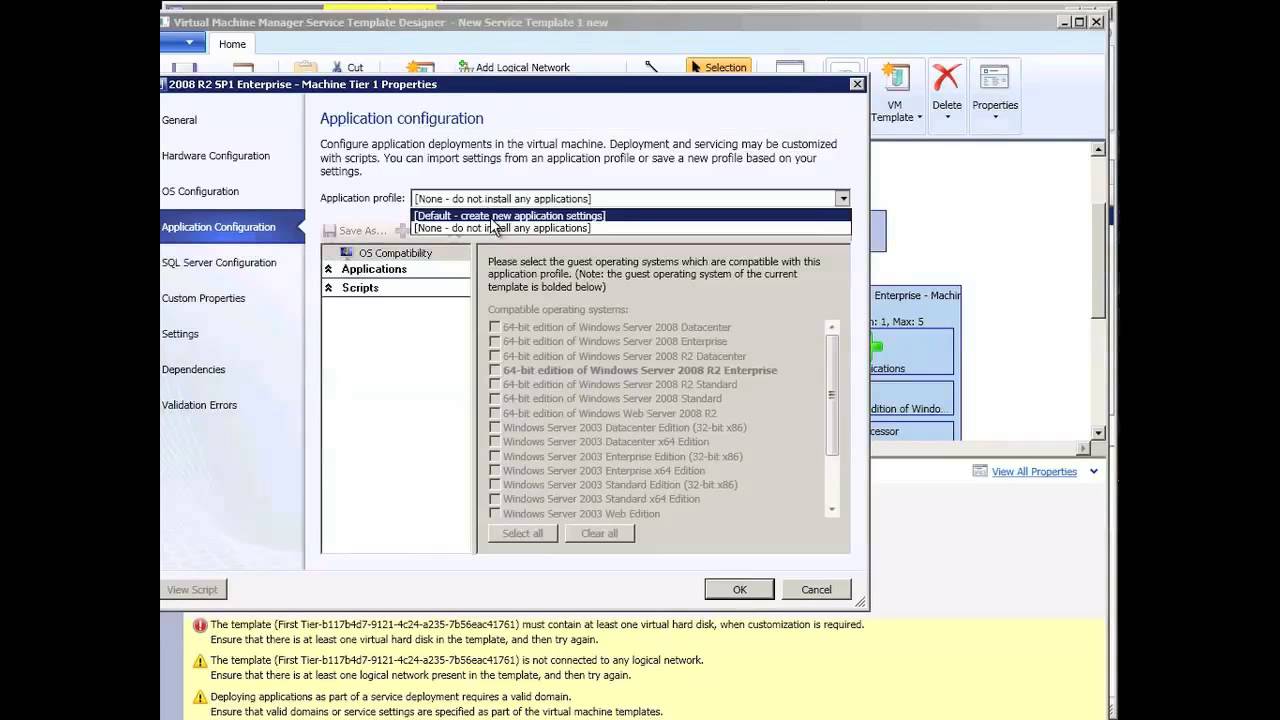This screenshot has width=1280, height=720.
Task: Click the warning icon on the valid domain message
Action: click(x=200, y=697)
